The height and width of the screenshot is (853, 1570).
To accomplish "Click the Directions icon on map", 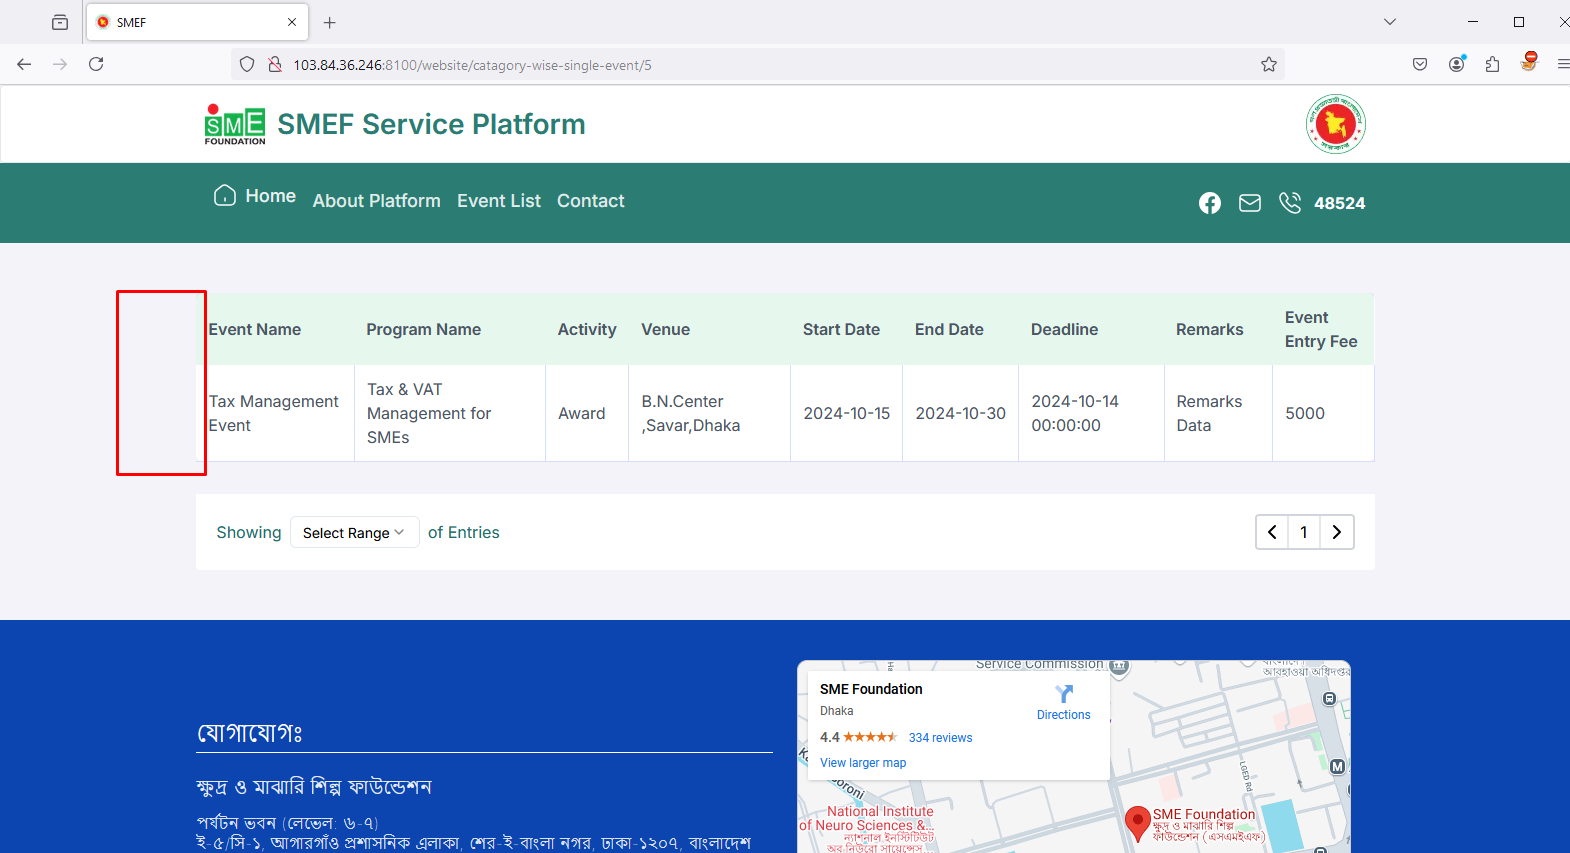I will point(1064,694).
